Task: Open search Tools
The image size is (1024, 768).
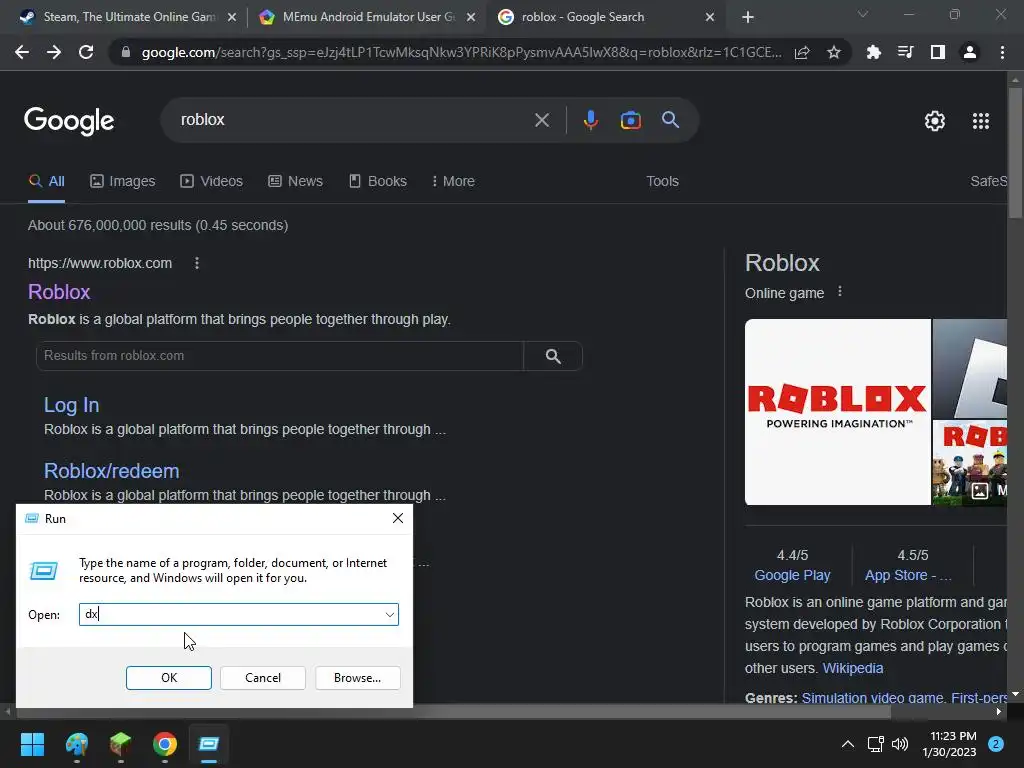Action: click(662, 182)
